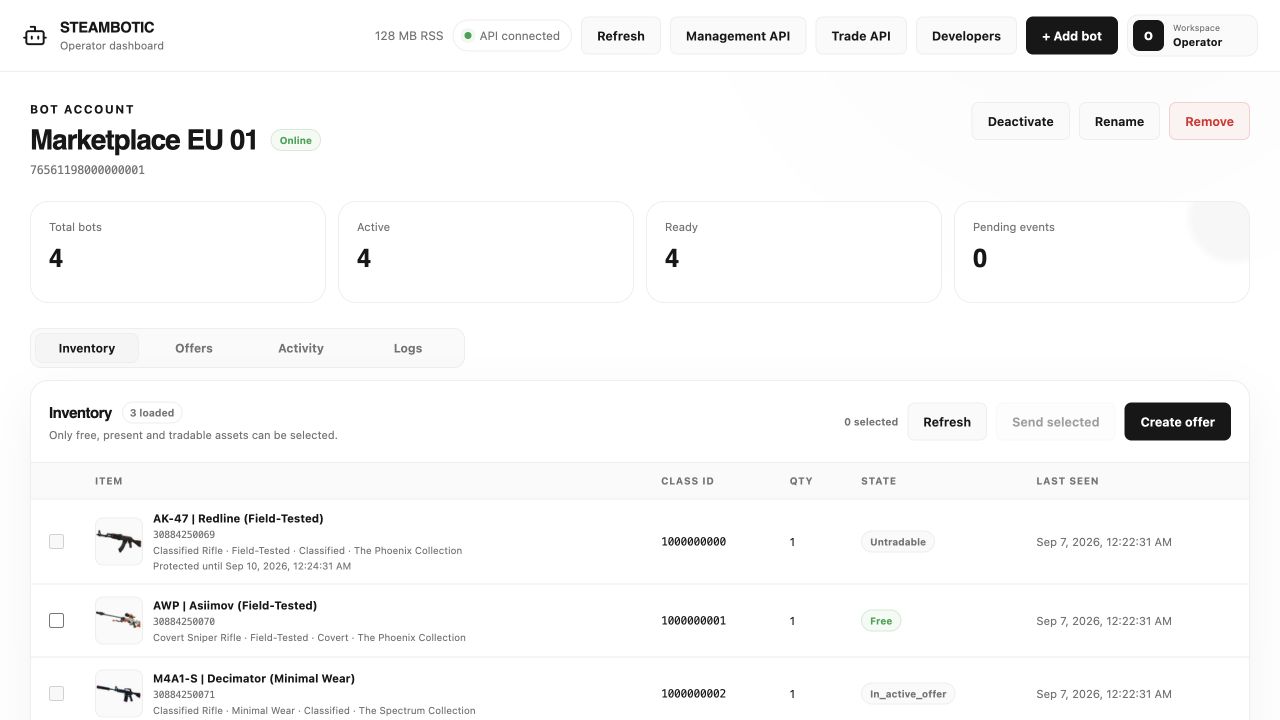Viewport: 1280px width, 720px height.
Task: Open the Logs tab
Action: [x=408, y=348]
